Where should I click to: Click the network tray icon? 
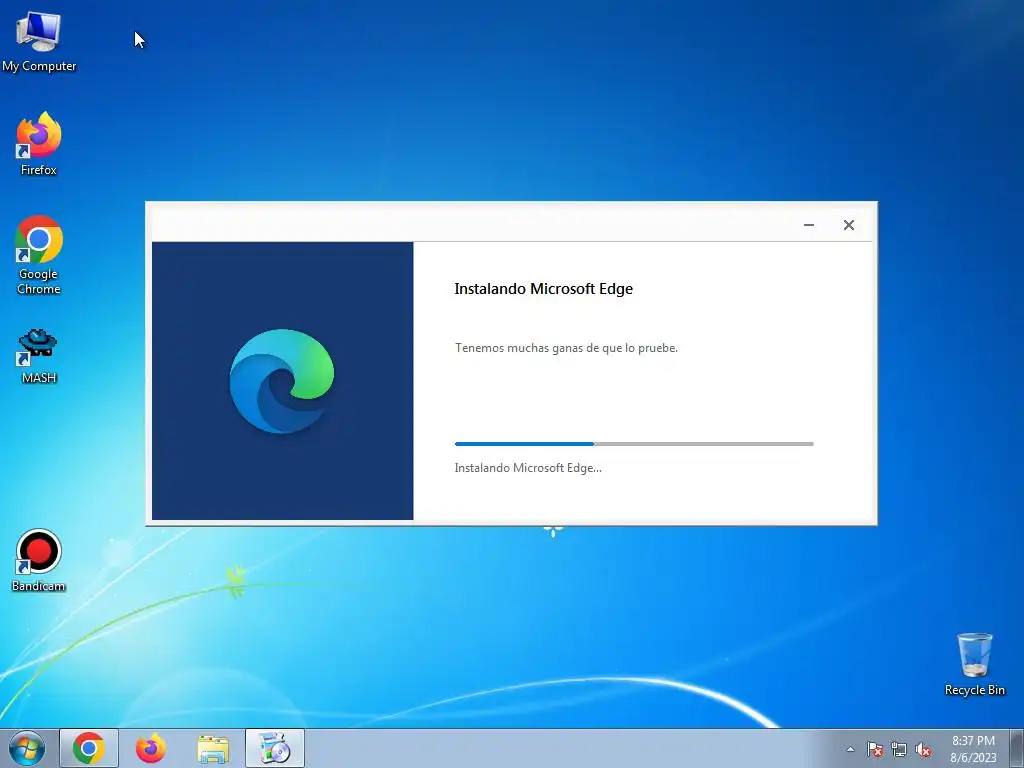coord(899,749)
